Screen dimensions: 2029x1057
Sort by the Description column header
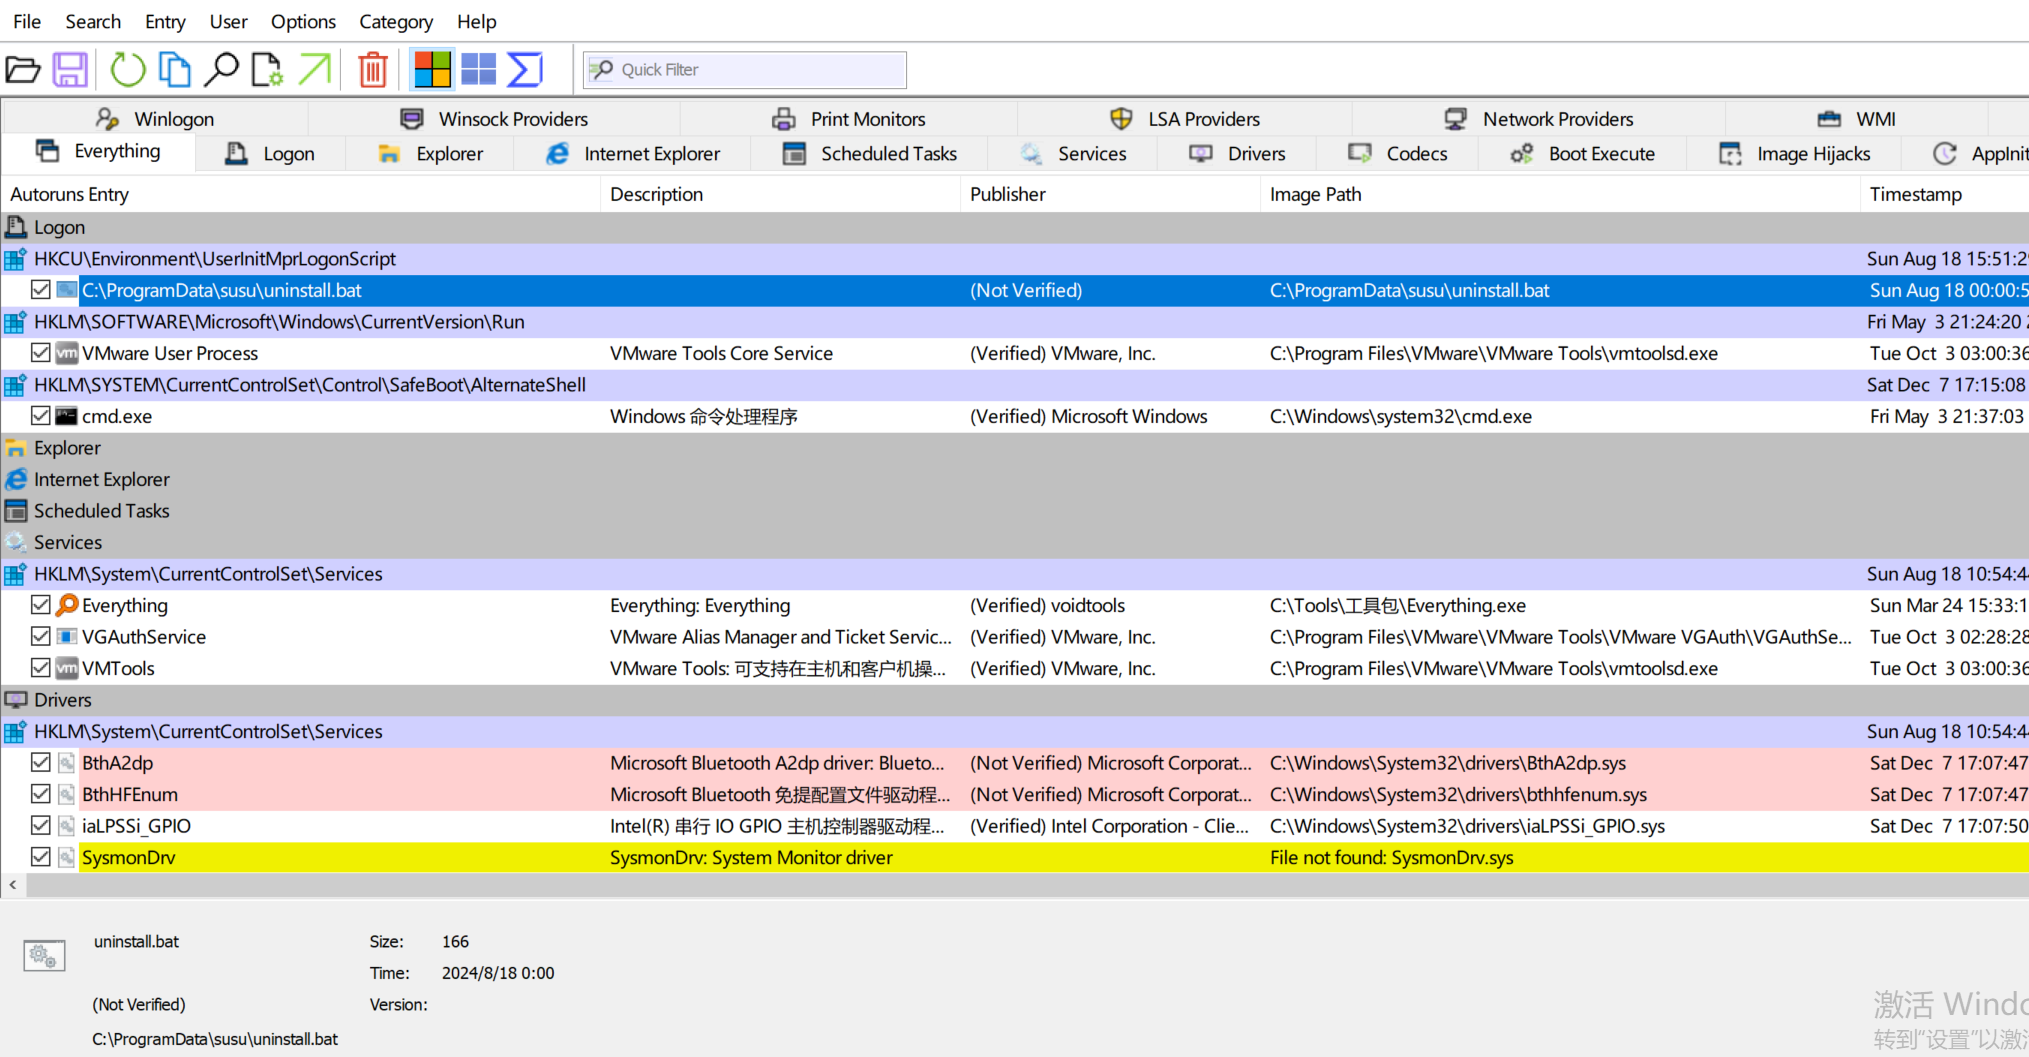(x=780, y=194)
